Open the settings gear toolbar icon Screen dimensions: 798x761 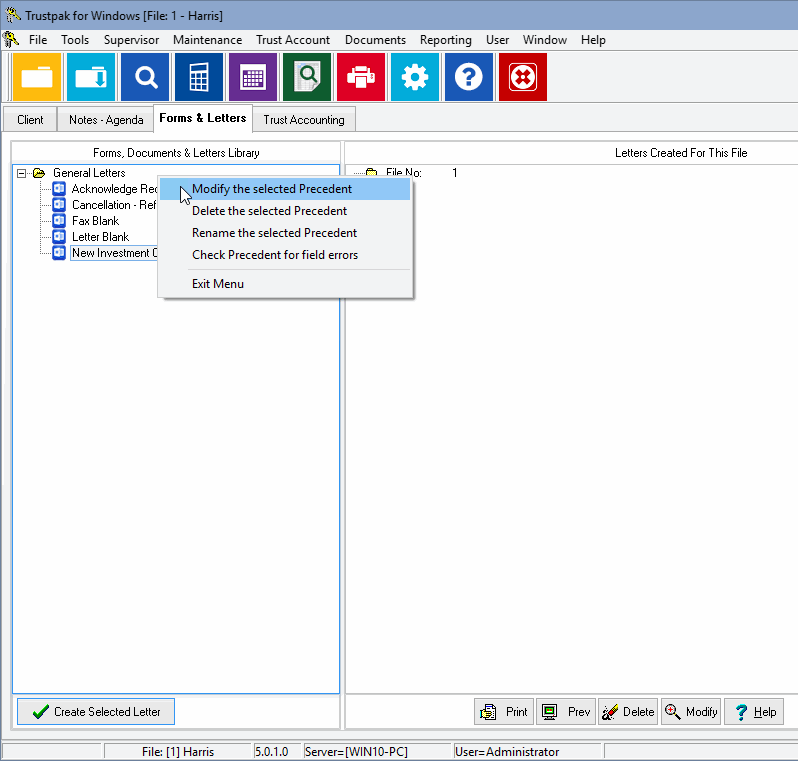[x=415, y=77]
